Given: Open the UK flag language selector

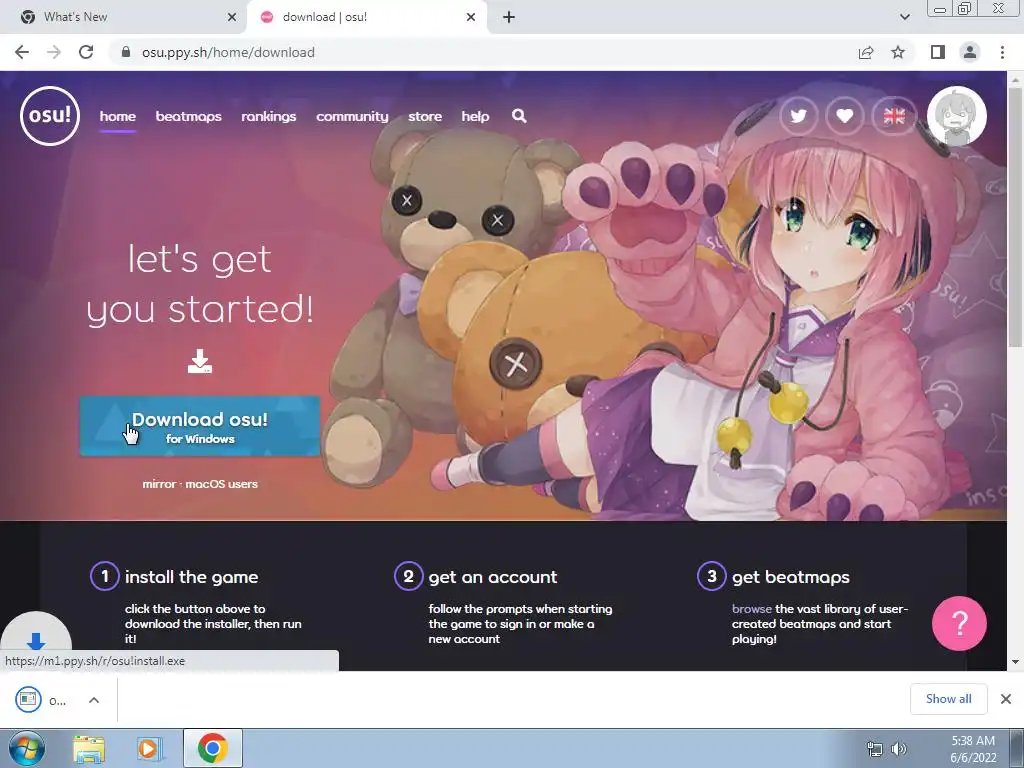Looking at the screenshot, I should coord(894,116).
